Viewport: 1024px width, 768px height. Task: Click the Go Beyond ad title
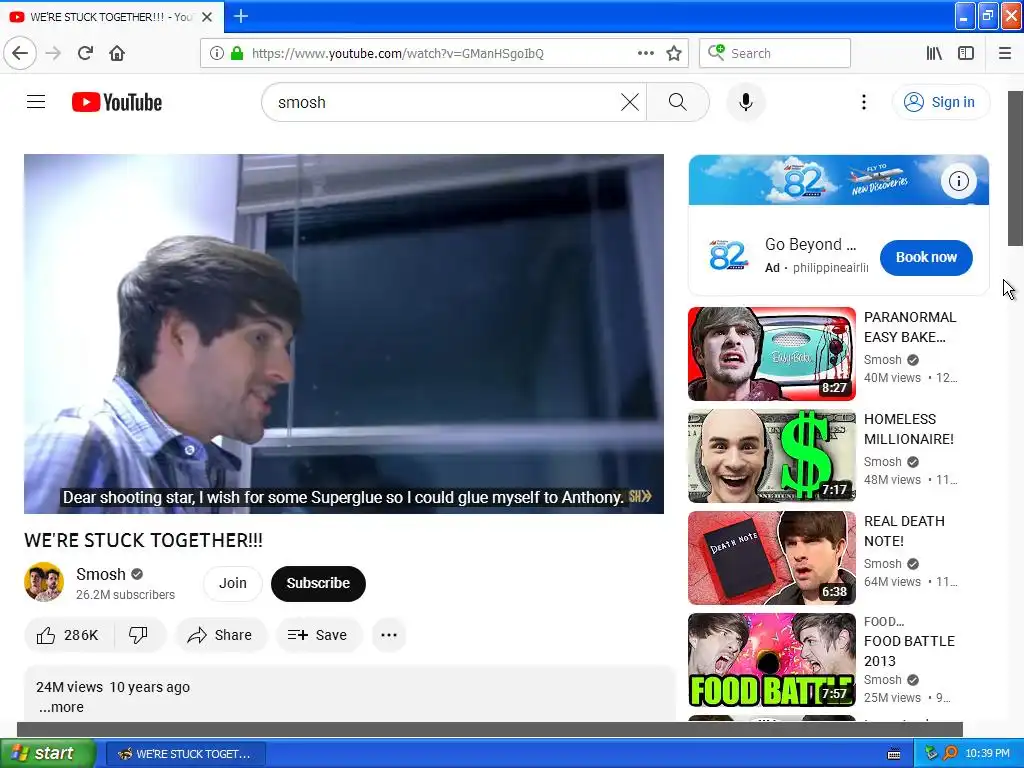coord(810,244)
